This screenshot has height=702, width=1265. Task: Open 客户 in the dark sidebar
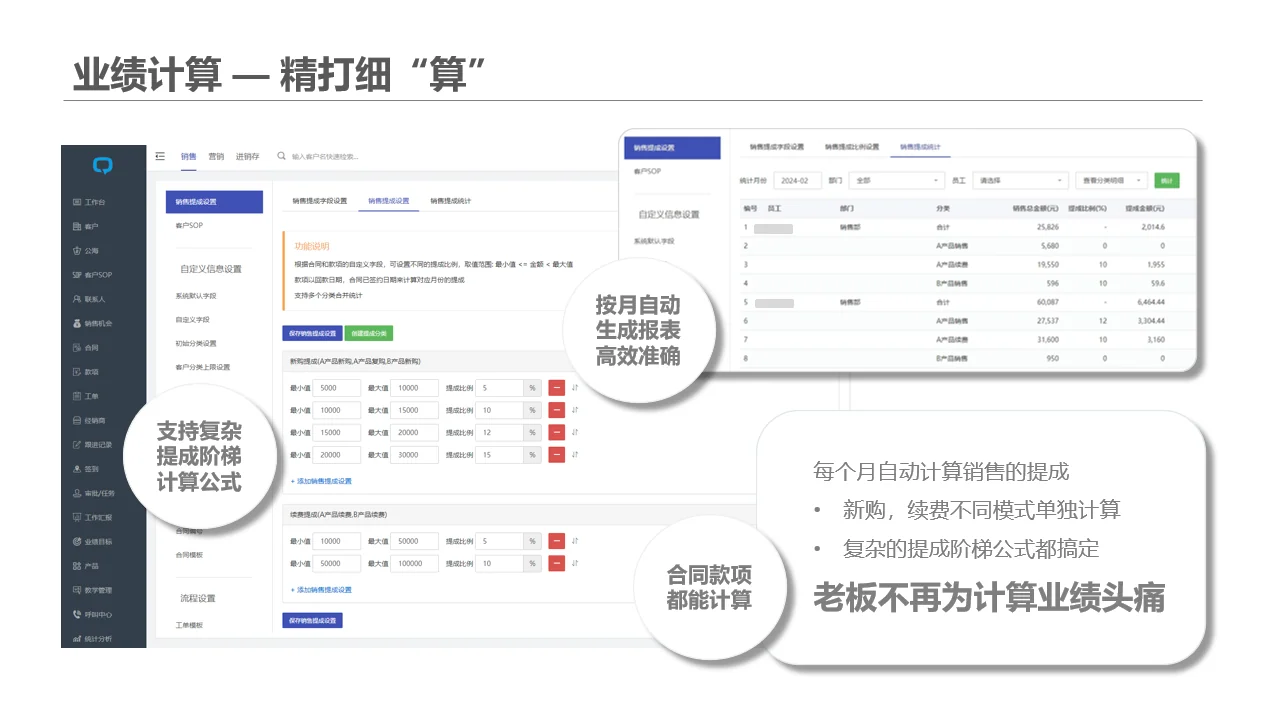[85, 227]
